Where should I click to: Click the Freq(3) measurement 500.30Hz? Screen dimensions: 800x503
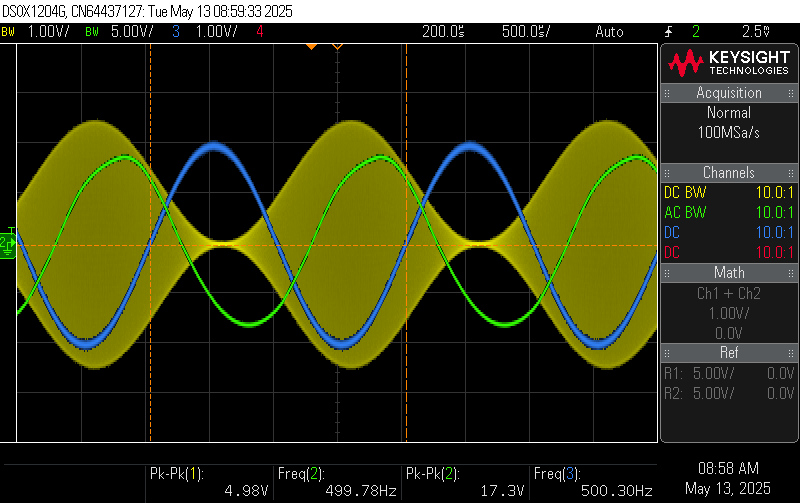pos(593,483)
